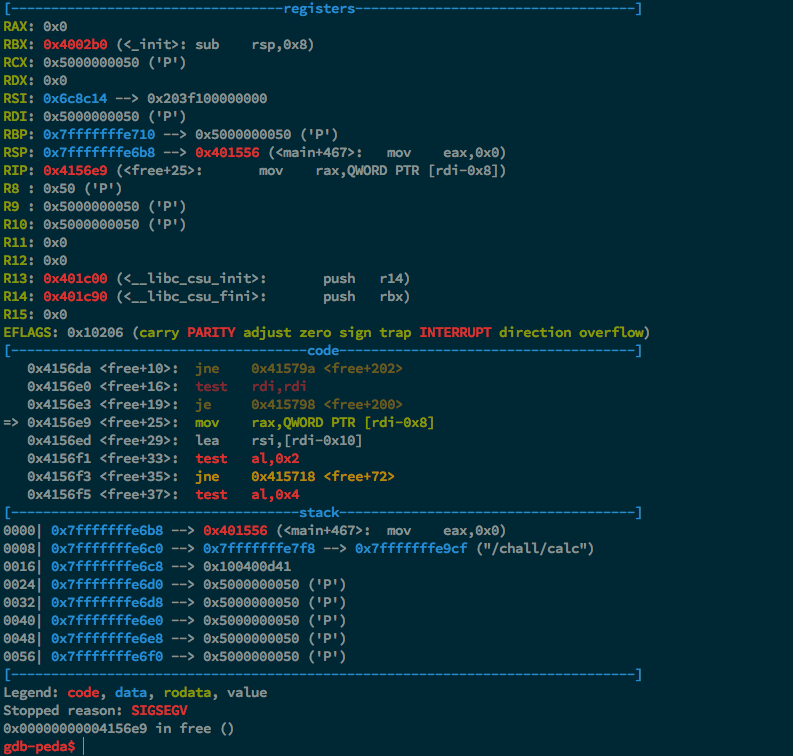Screen dimensions: 793x756
Task: Select the RIP address 0x4156e9
Action: 75,170
